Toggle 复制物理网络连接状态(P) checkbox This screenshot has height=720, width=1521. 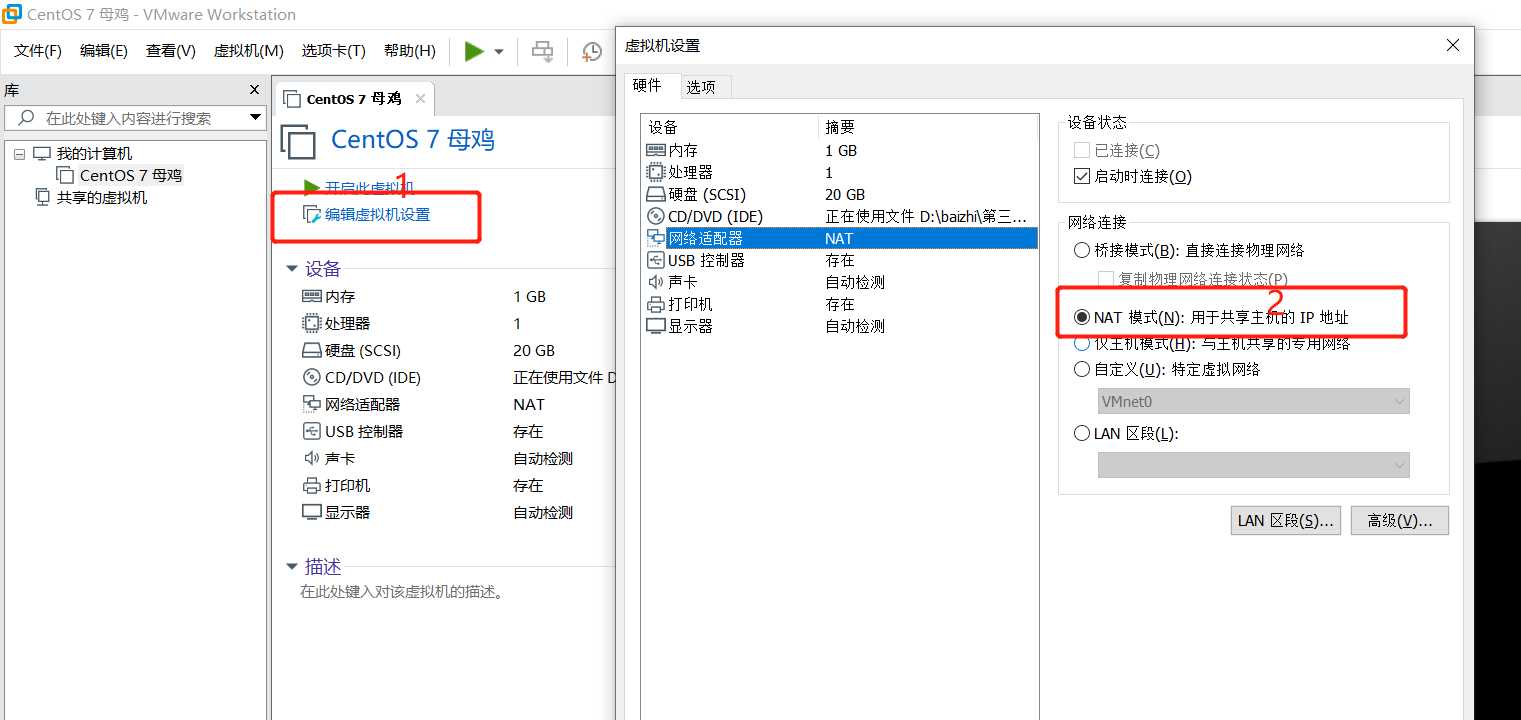point(1106,278)
